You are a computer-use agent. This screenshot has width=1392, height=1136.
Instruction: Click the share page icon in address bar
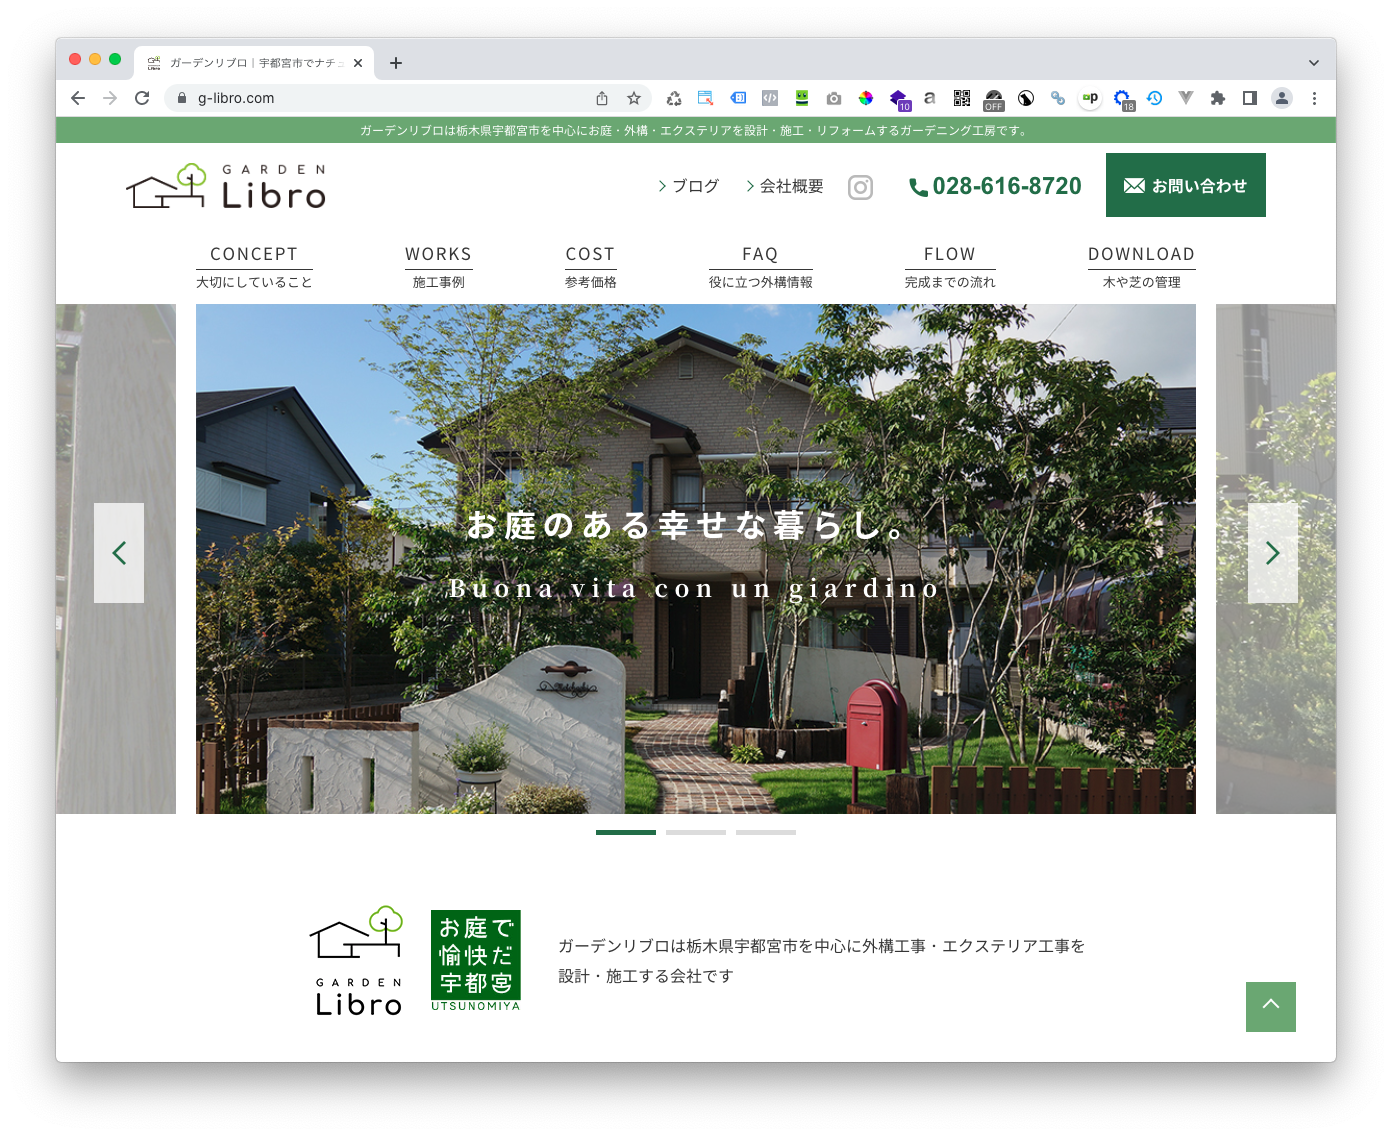click(602, 98)
